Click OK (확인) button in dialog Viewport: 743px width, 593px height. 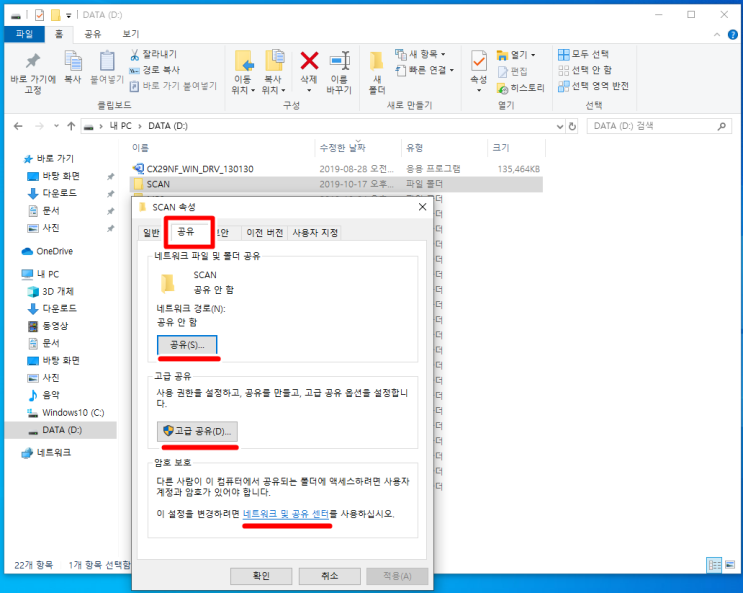pos(261,576)
